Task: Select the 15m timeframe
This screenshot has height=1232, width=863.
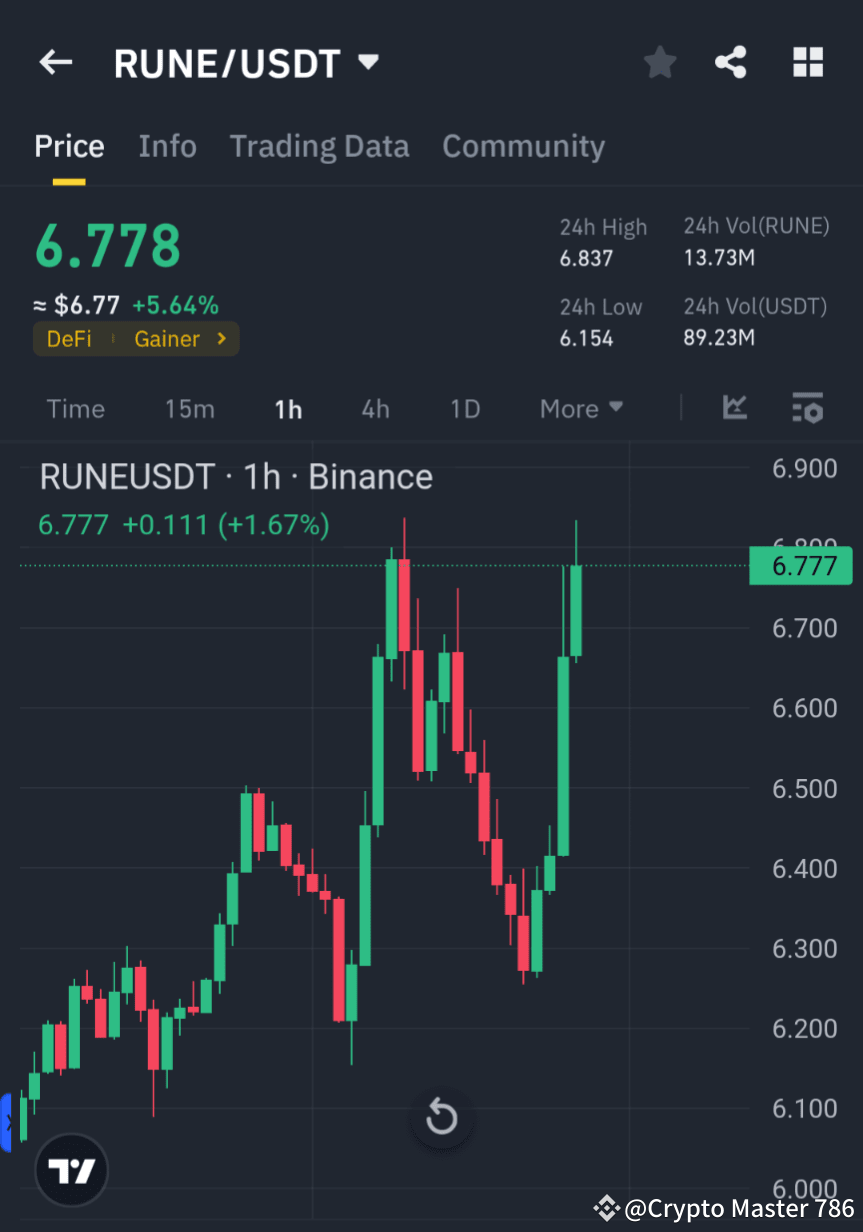Action: pyautogui.click(x=190, y=408)
